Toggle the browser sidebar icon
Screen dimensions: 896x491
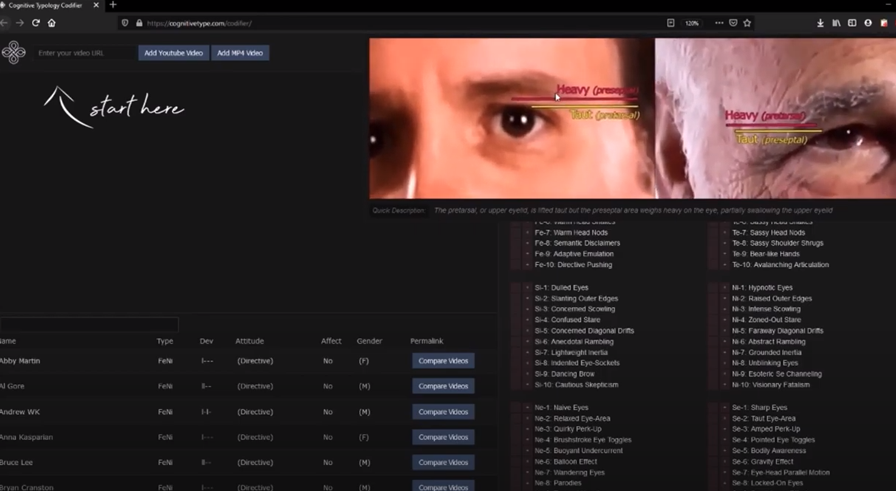coord(852,23)
